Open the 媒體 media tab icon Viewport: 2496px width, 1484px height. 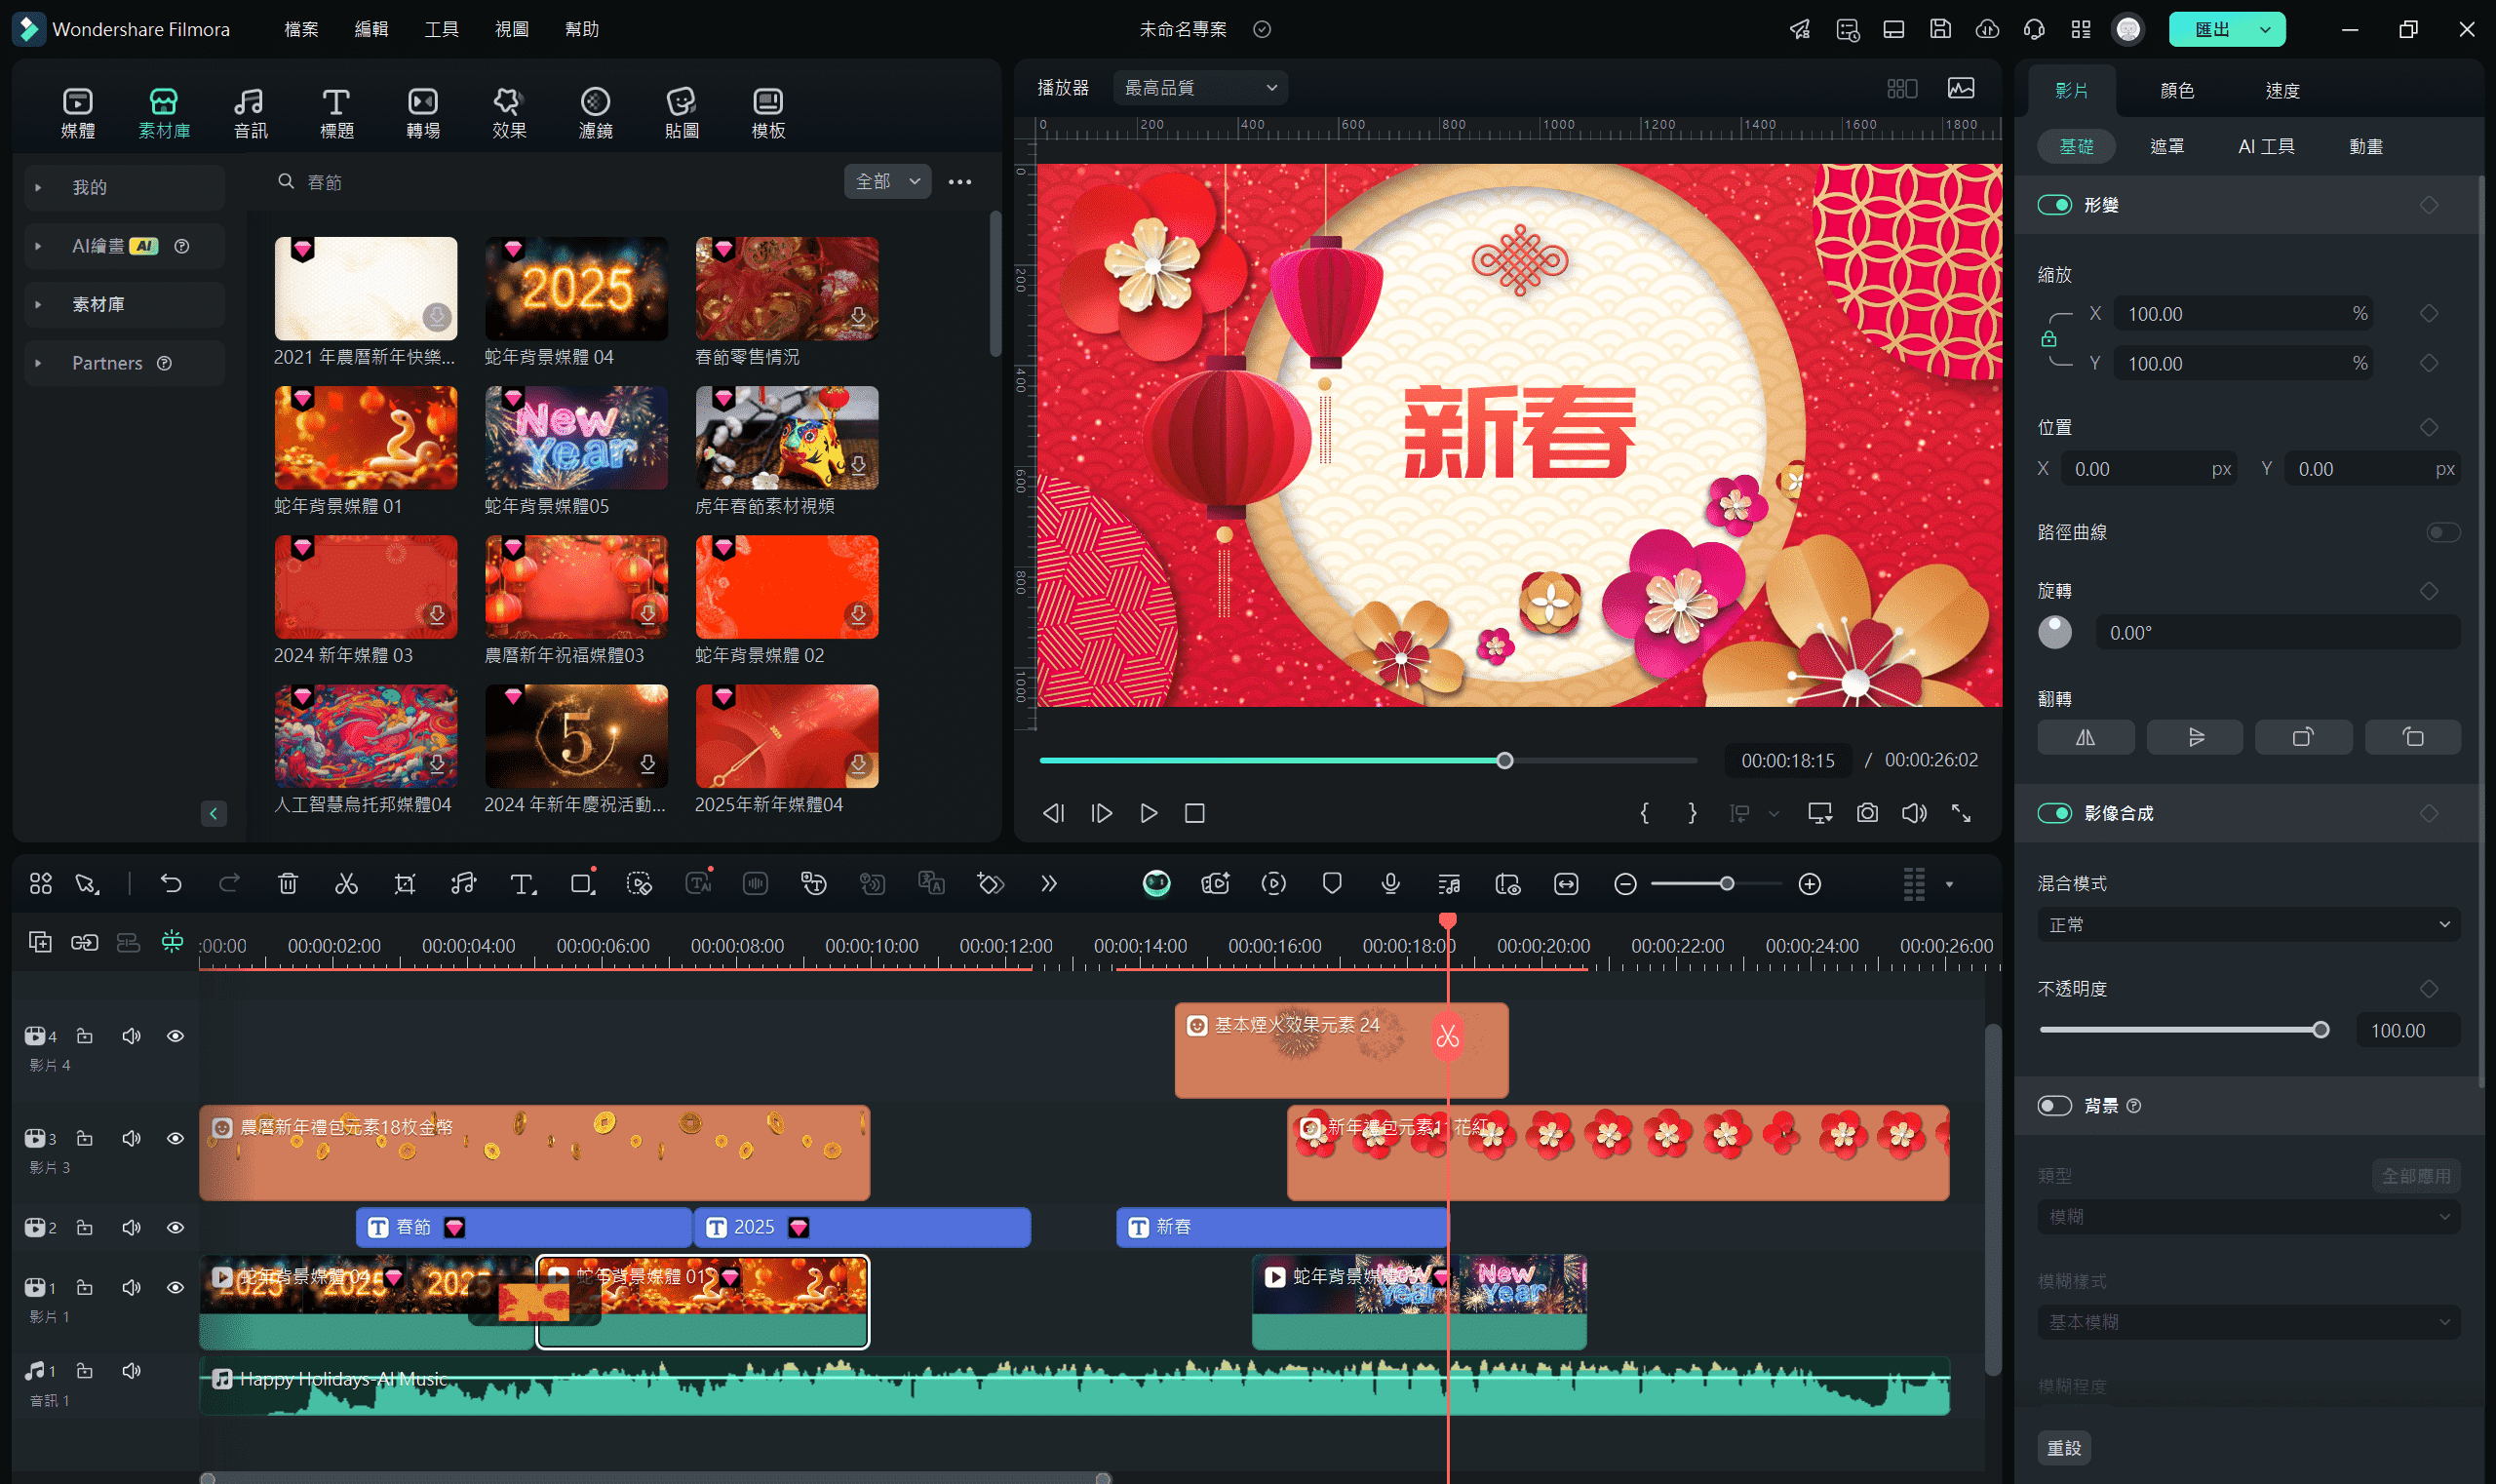coord(78,112)
